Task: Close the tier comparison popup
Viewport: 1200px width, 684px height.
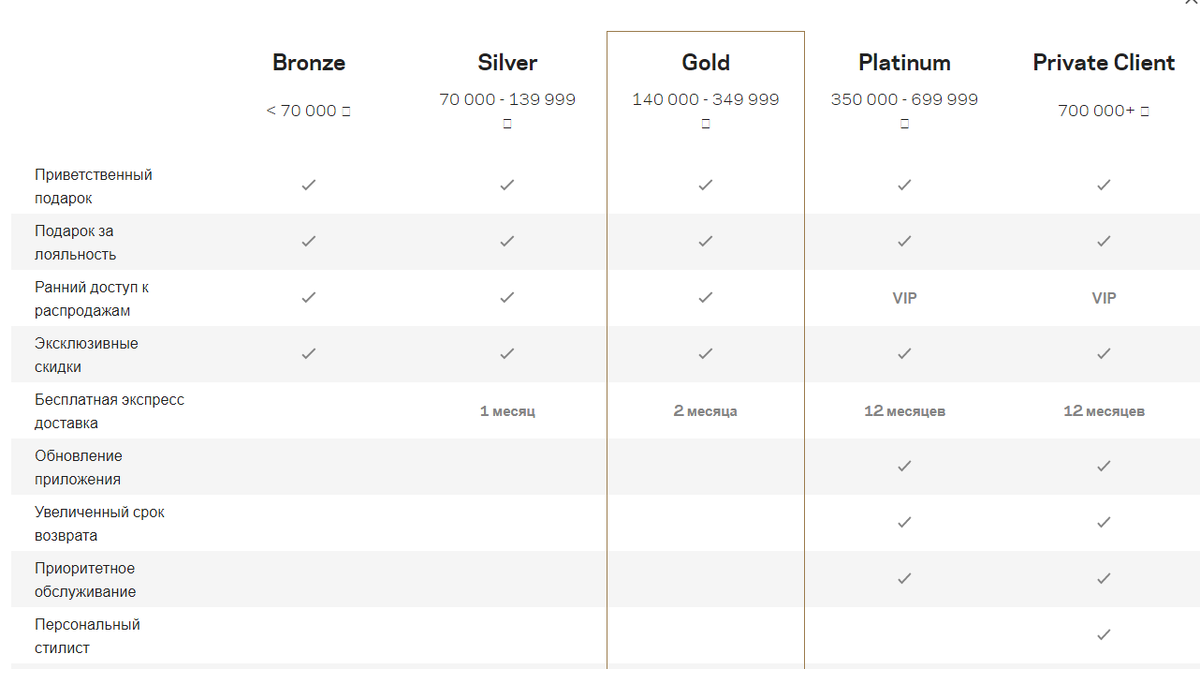Action: (x=1191, y=3)
